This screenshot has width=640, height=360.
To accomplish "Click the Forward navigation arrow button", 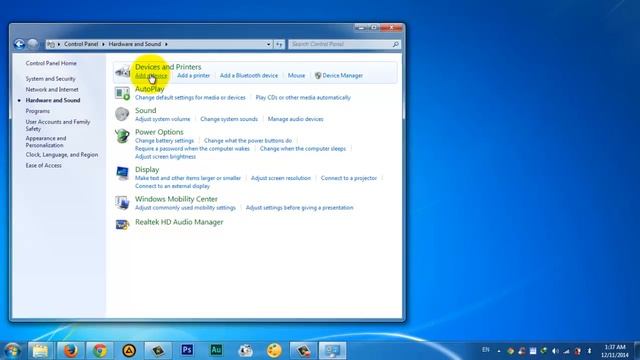I will click(33, 44).
